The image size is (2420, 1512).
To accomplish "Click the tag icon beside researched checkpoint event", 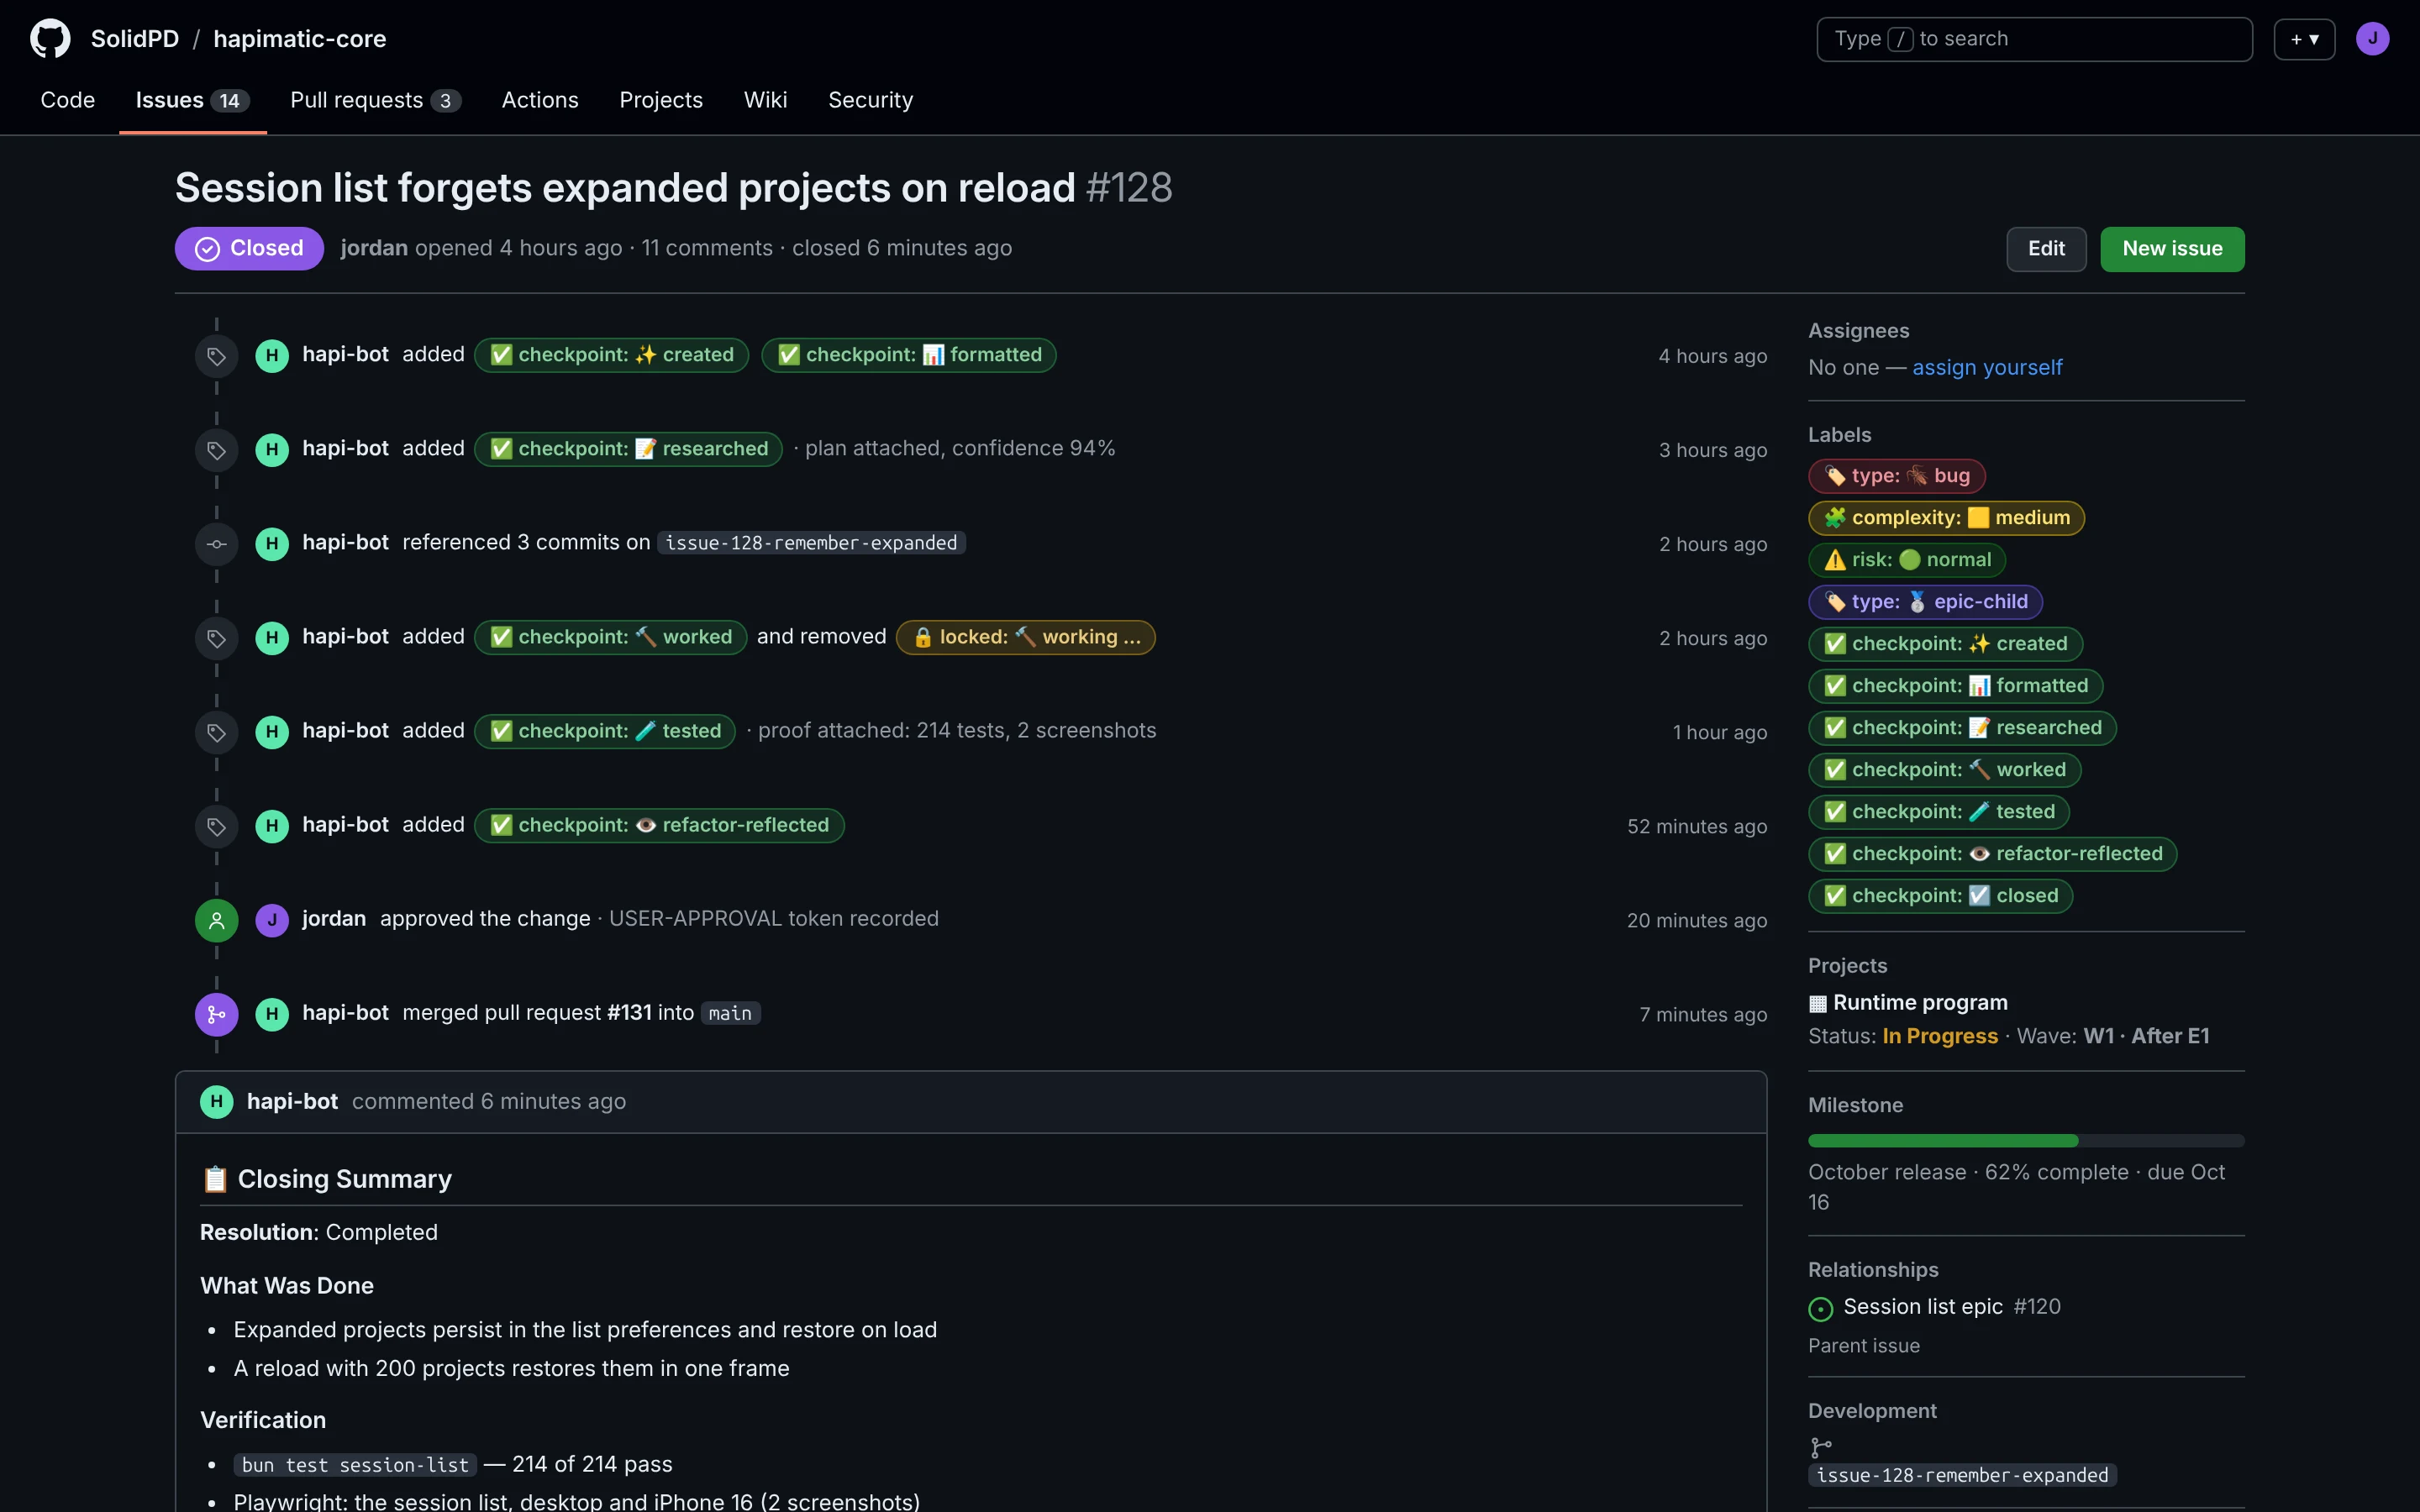I will coord(216,450).
